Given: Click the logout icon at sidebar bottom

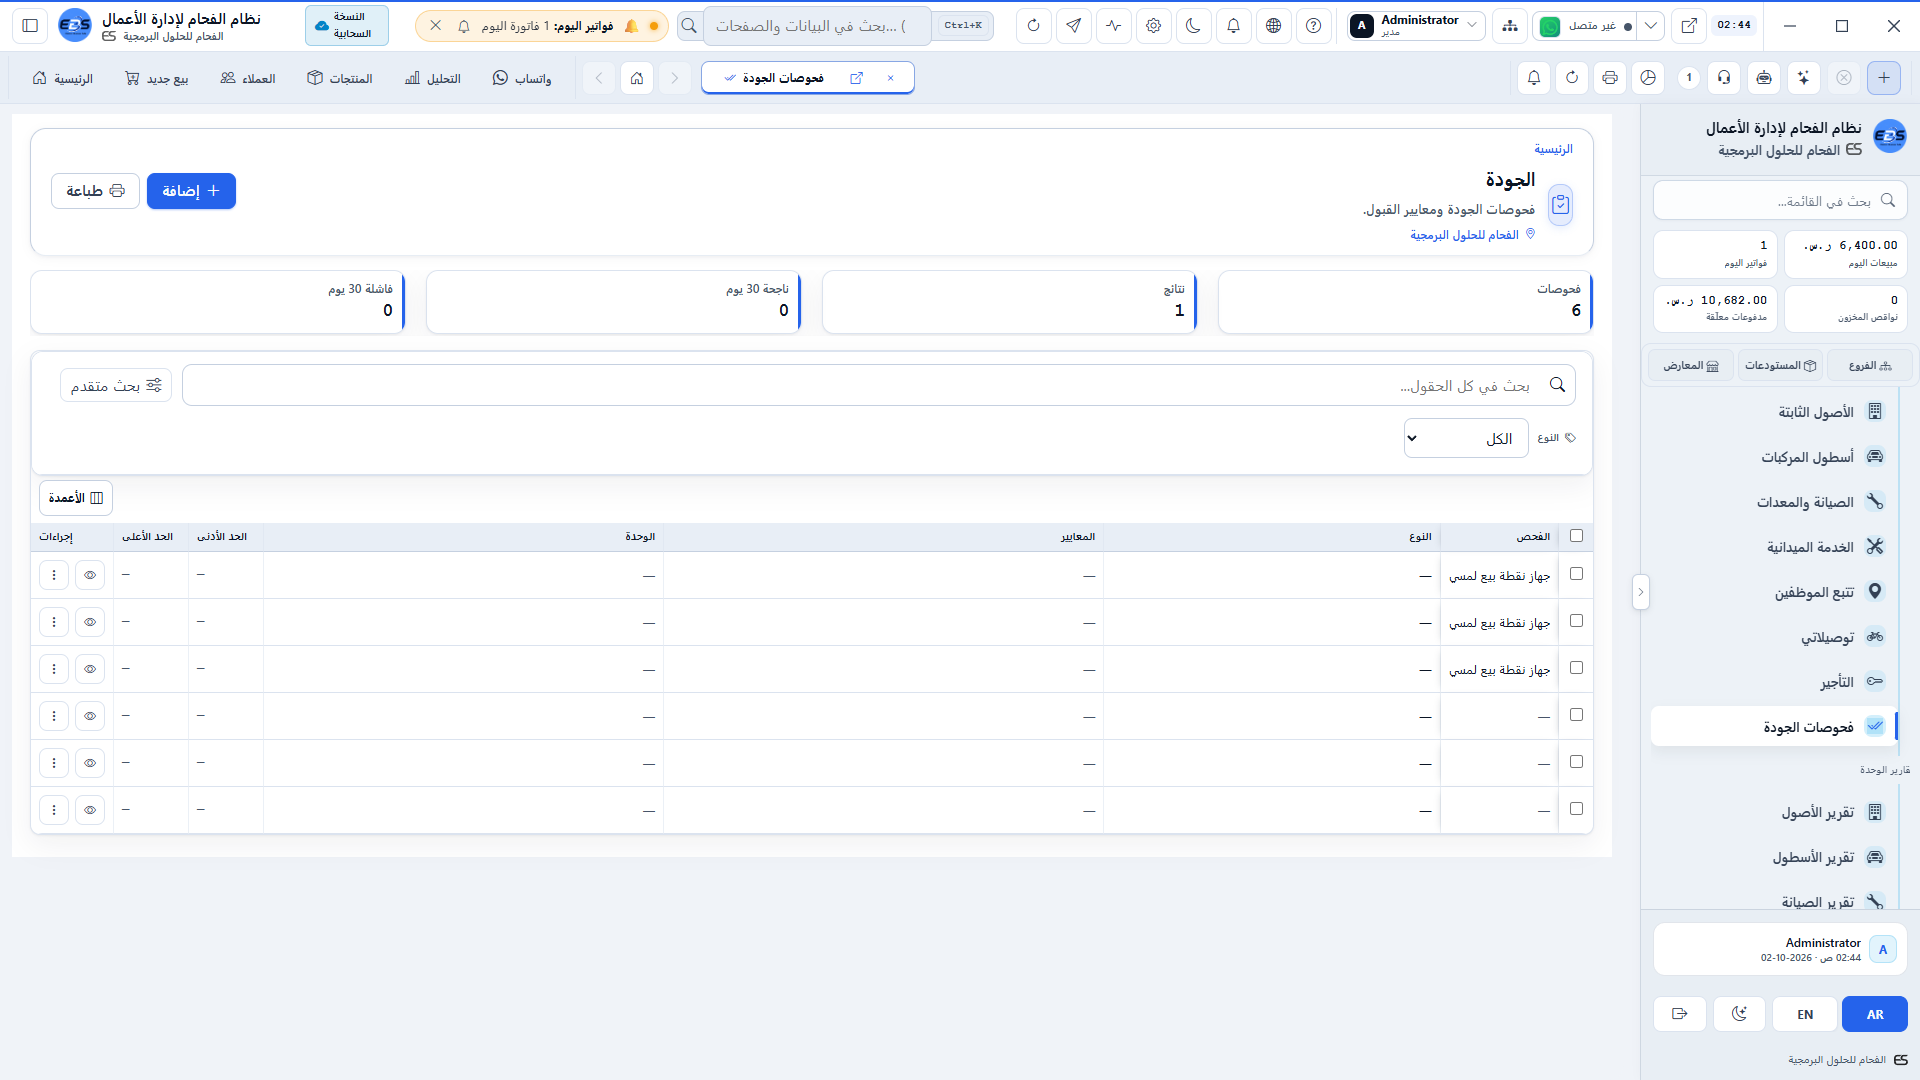Looking at the screenshot, I should tap(1680, 1014).
